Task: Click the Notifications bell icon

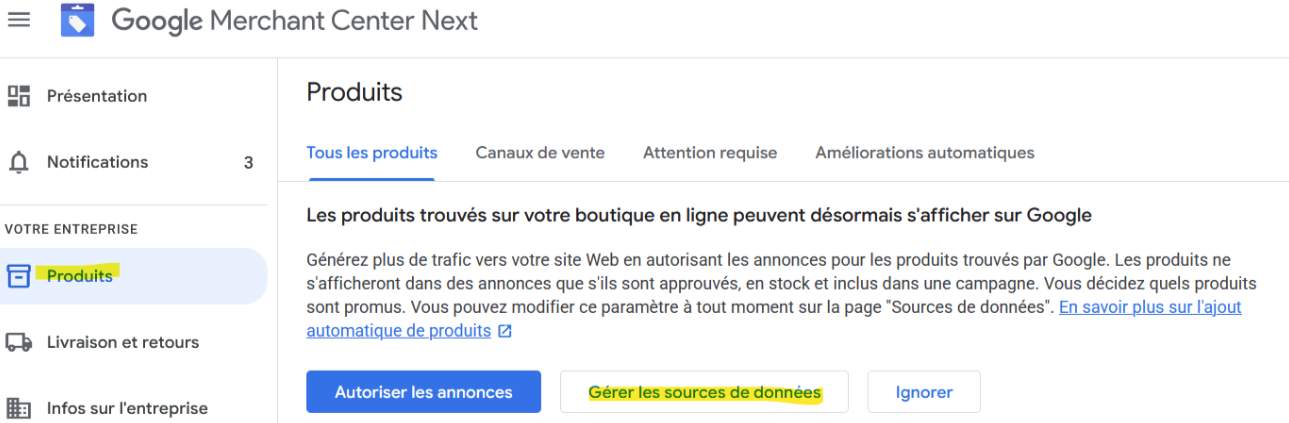Action: click(x=18, y=162)
